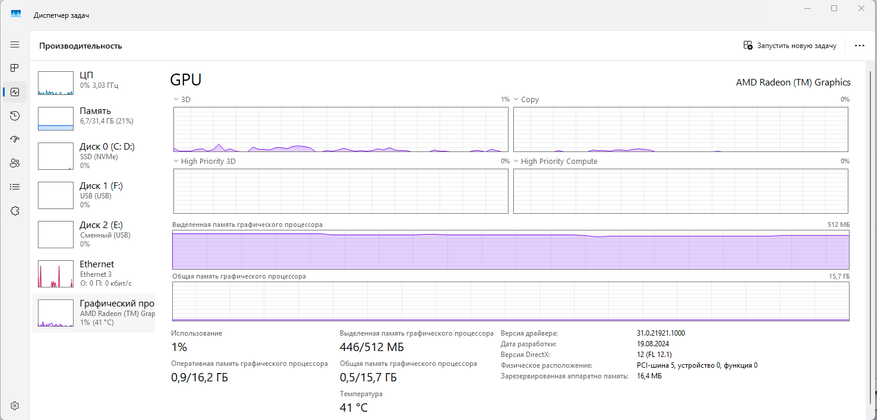Open the three-dots more options menu
The image size is (877, 420).
point(859,46)
